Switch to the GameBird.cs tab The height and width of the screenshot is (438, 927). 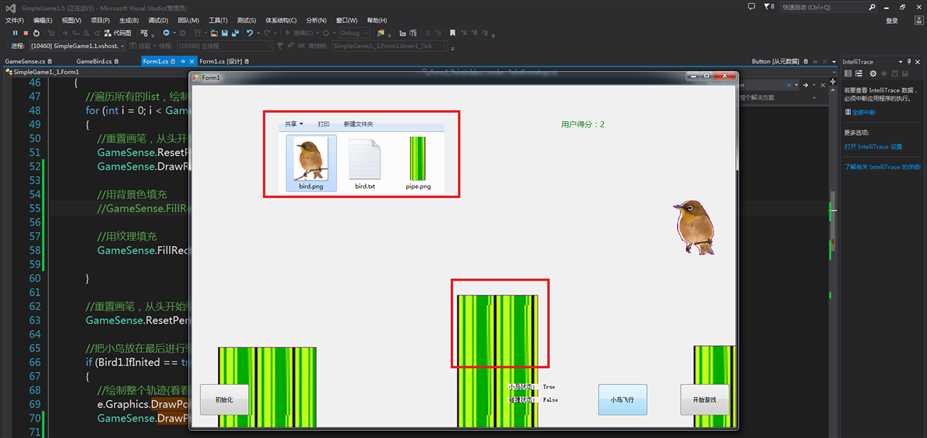pyautogui.click(x=98, y=61)
